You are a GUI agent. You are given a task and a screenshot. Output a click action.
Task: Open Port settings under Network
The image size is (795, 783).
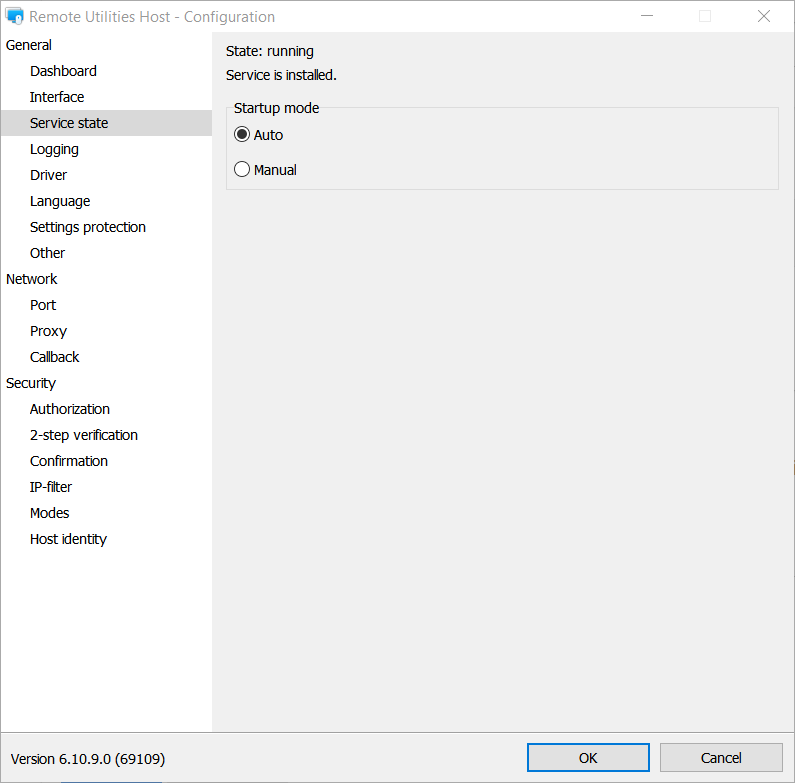tap(43, 305)
